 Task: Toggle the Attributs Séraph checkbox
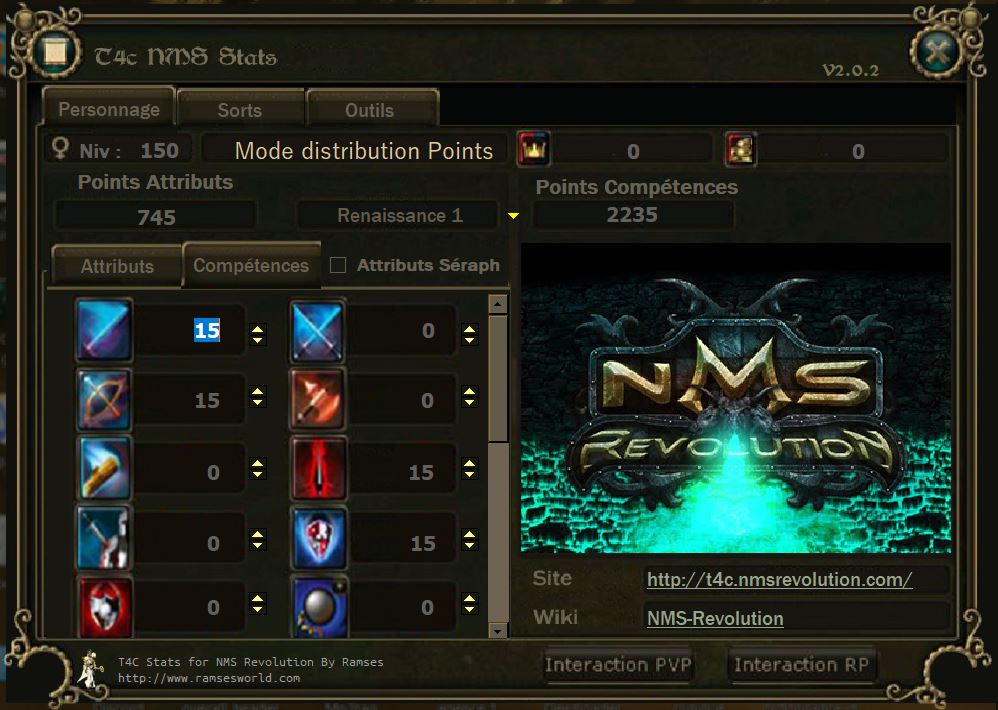[x=338, y=265]
